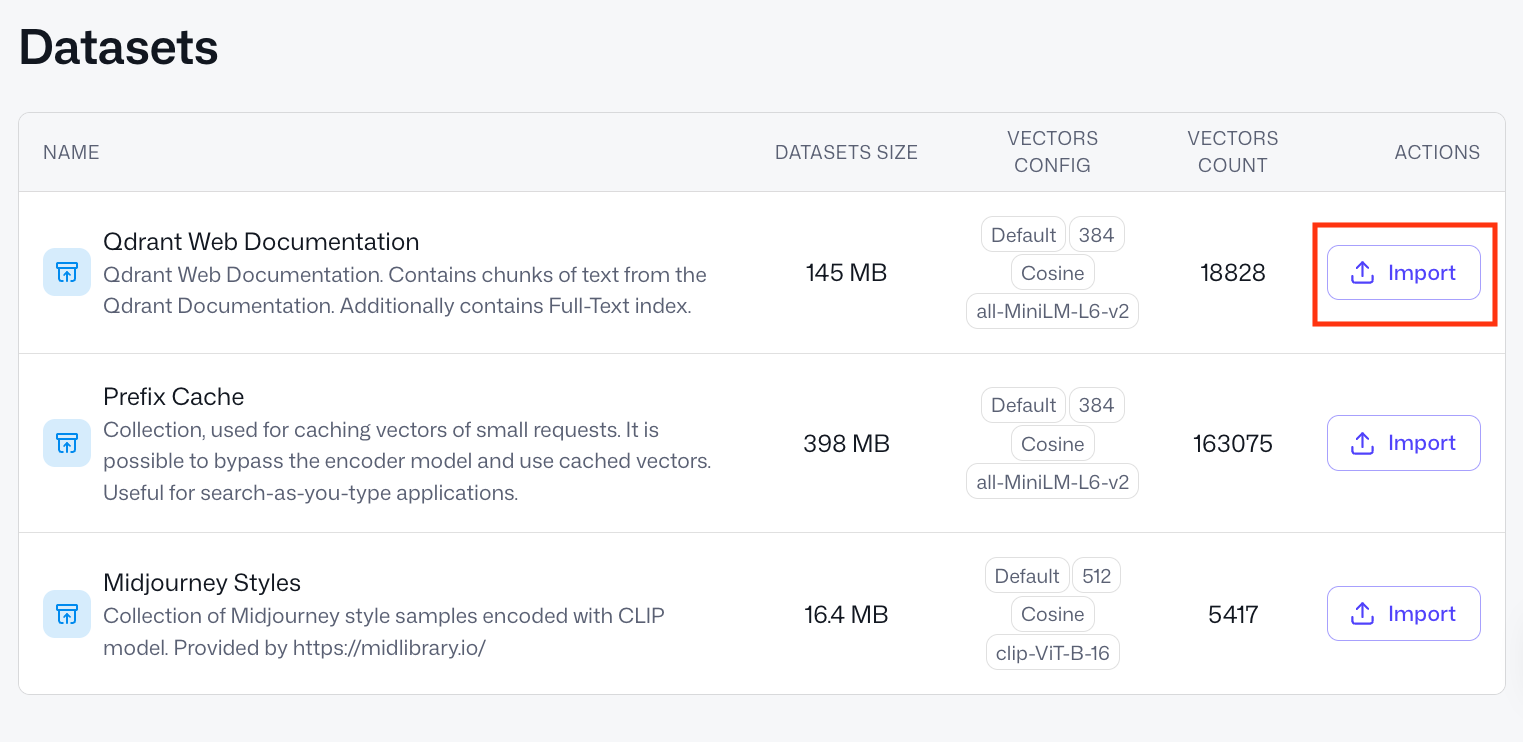The image size is (1523, 742).
Task: Click the NAME column header
Action: click(70, 152)
